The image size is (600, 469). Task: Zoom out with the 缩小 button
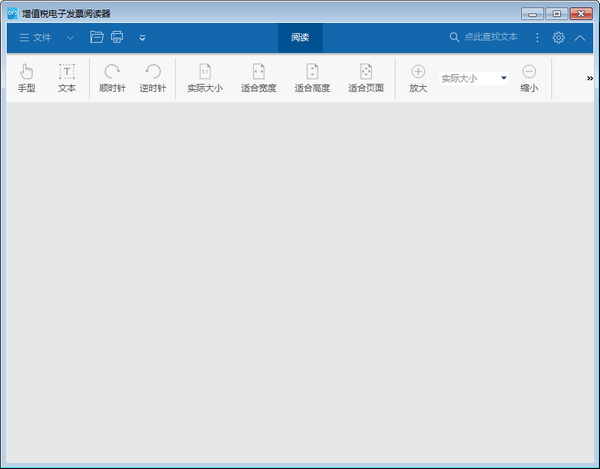pyautogui.click(x=529, y=78)
